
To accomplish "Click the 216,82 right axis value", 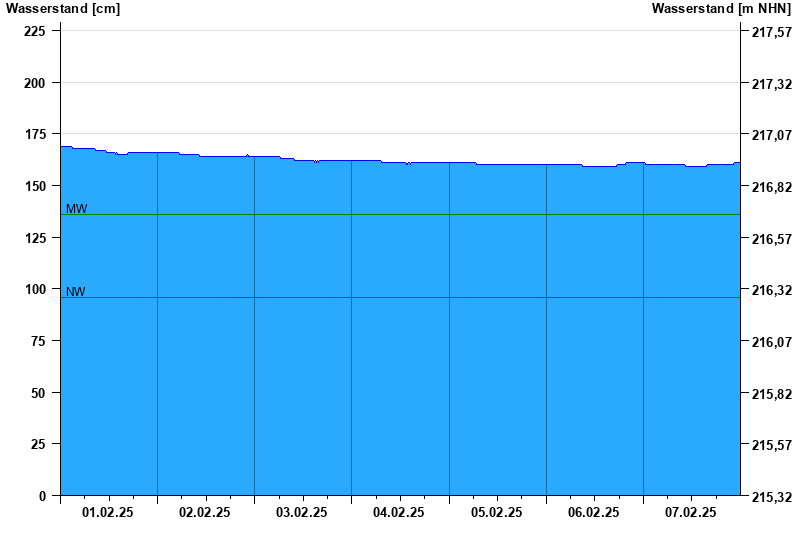I will coord(772,187).
